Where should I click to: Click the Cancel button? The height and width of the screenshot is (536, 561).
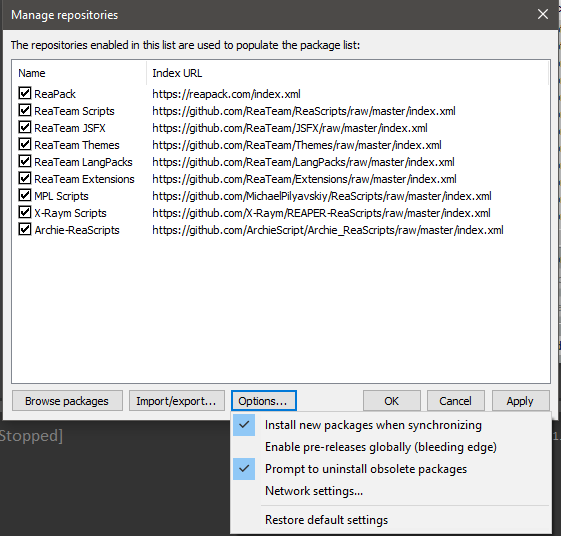click(455, 401)
